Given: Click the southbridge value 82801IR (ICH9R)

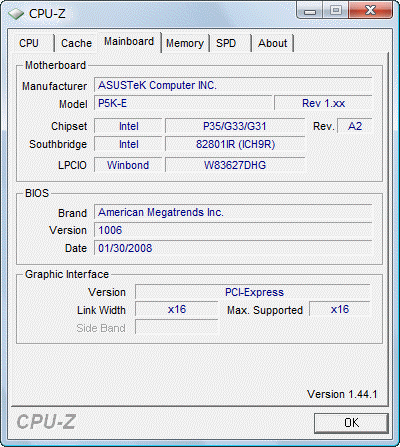Looking at the screenshot, I should tap(235, 144).
